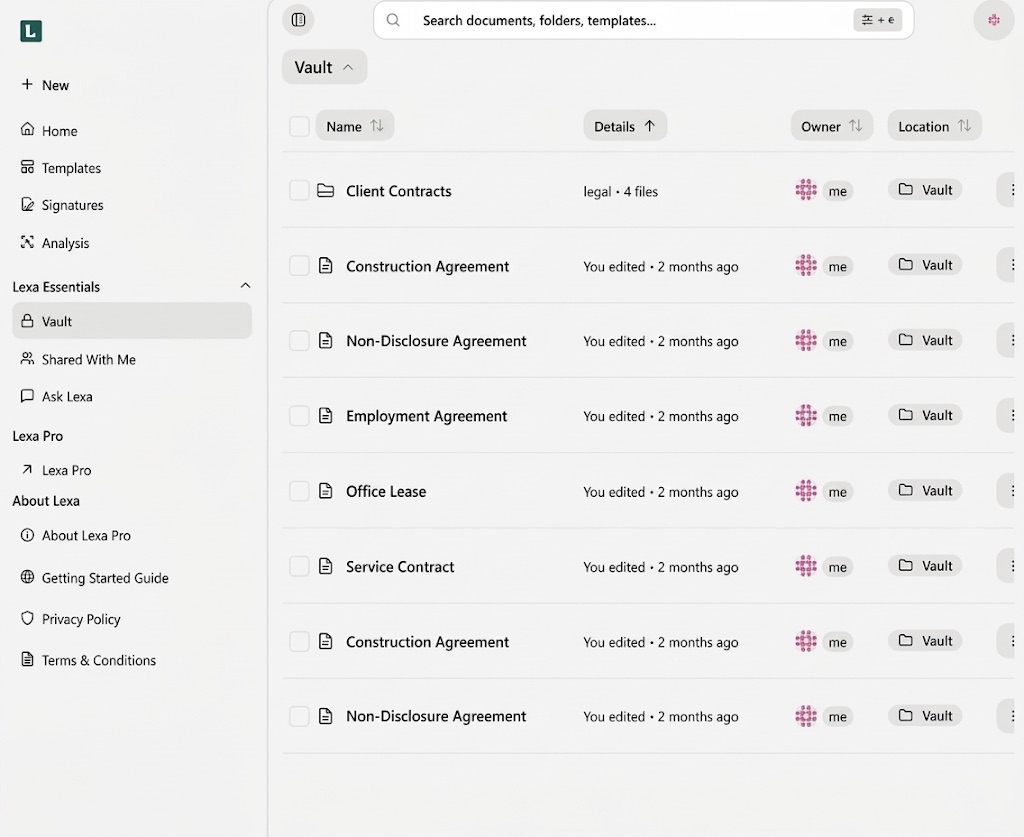Click owner avatar on Service Contract row
This screenshot has height=837, width=1024.
[x=806, y=566]
